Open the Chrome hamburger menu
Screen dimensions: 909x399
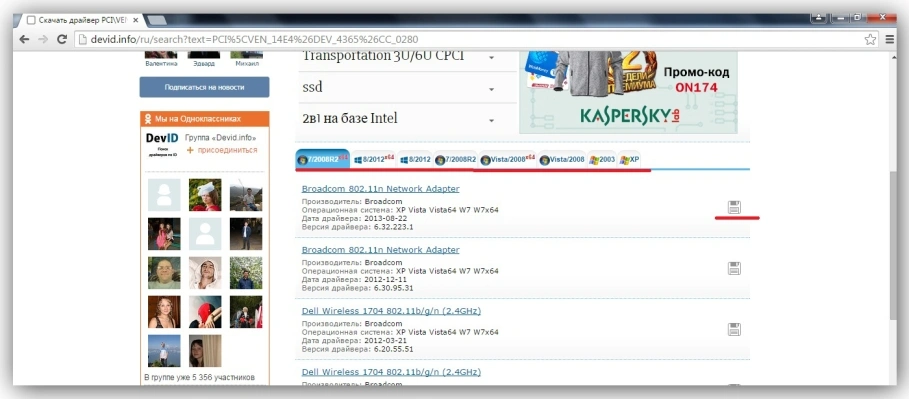click(x=890, y=39)
